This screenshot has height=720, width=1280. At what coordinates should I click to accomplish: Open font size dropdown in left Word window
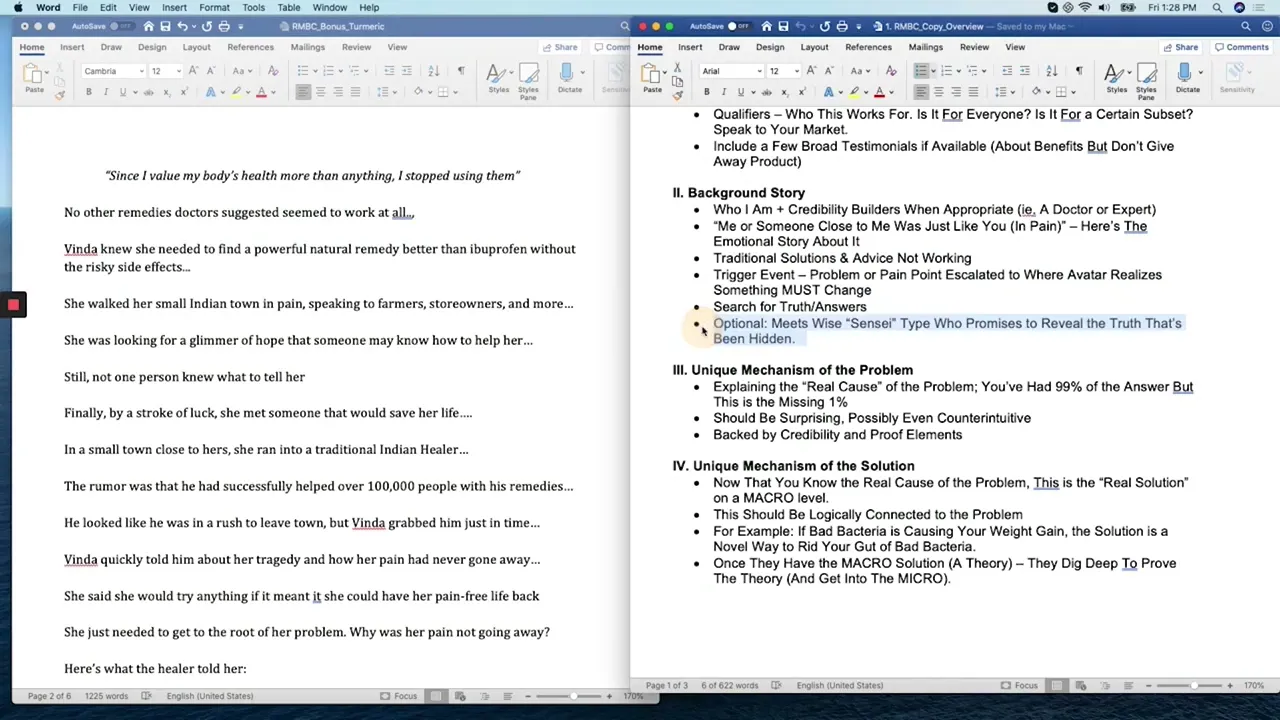178,71
